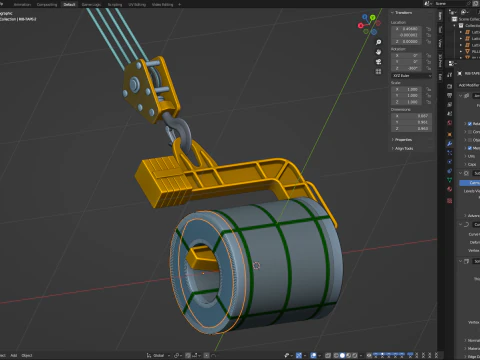480x360 pixels.
Task: Open the Object menu in viewport header
Action: [27, 355]
